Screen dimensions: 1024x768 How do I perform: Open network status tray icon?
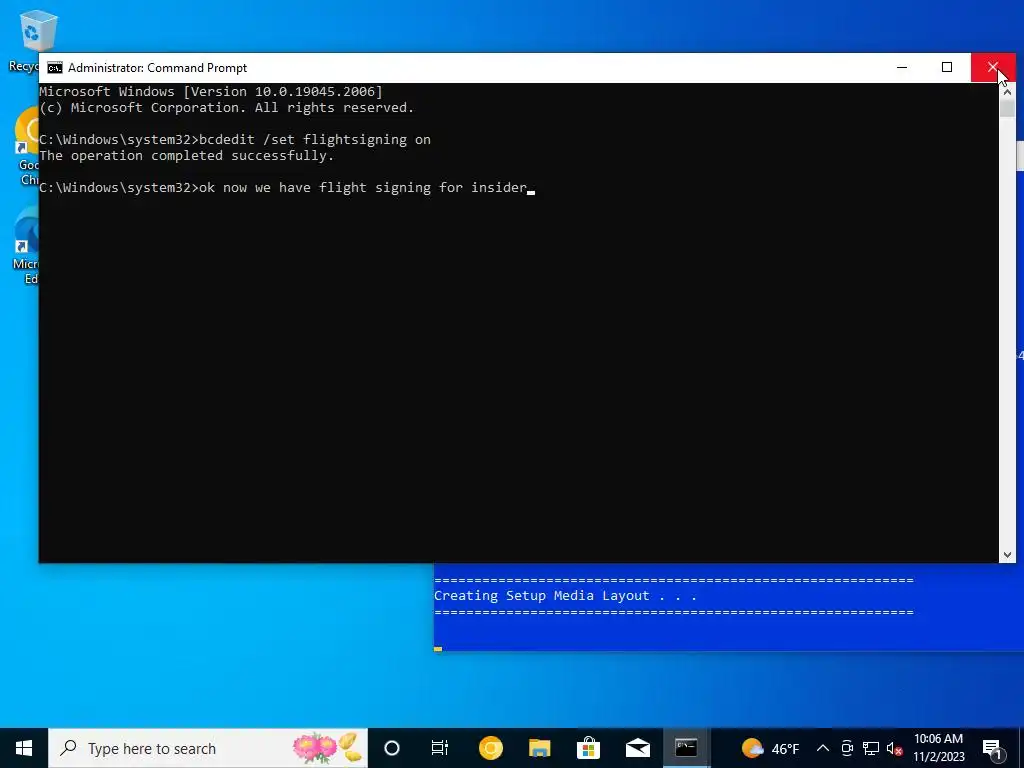(871, 748)
